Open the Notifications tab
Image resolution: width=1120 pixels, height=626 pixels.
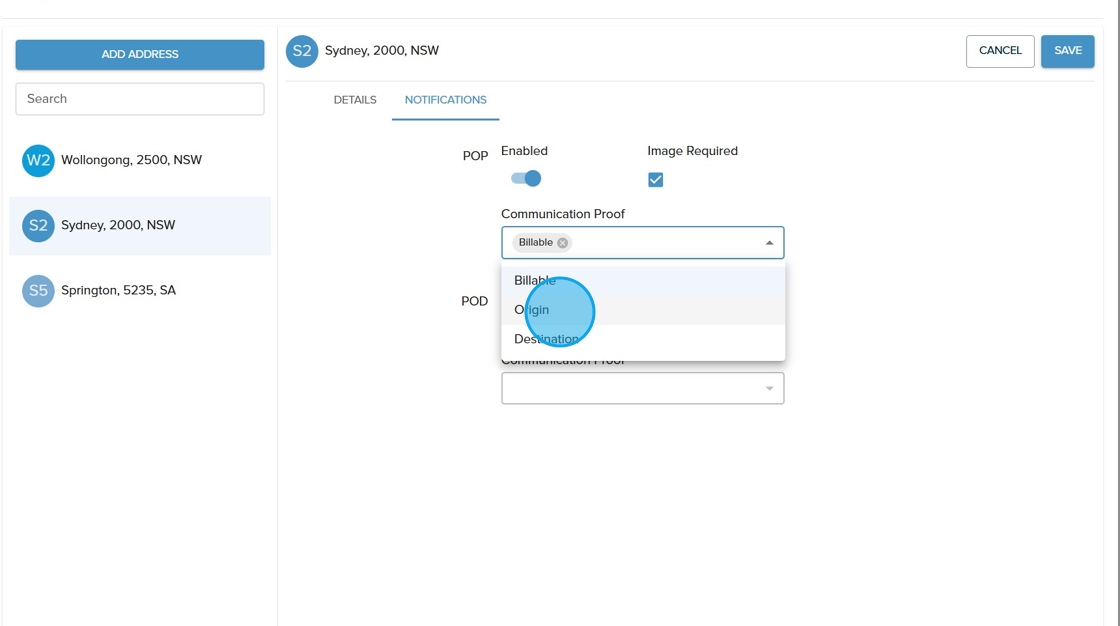click(x=445, y=100)
